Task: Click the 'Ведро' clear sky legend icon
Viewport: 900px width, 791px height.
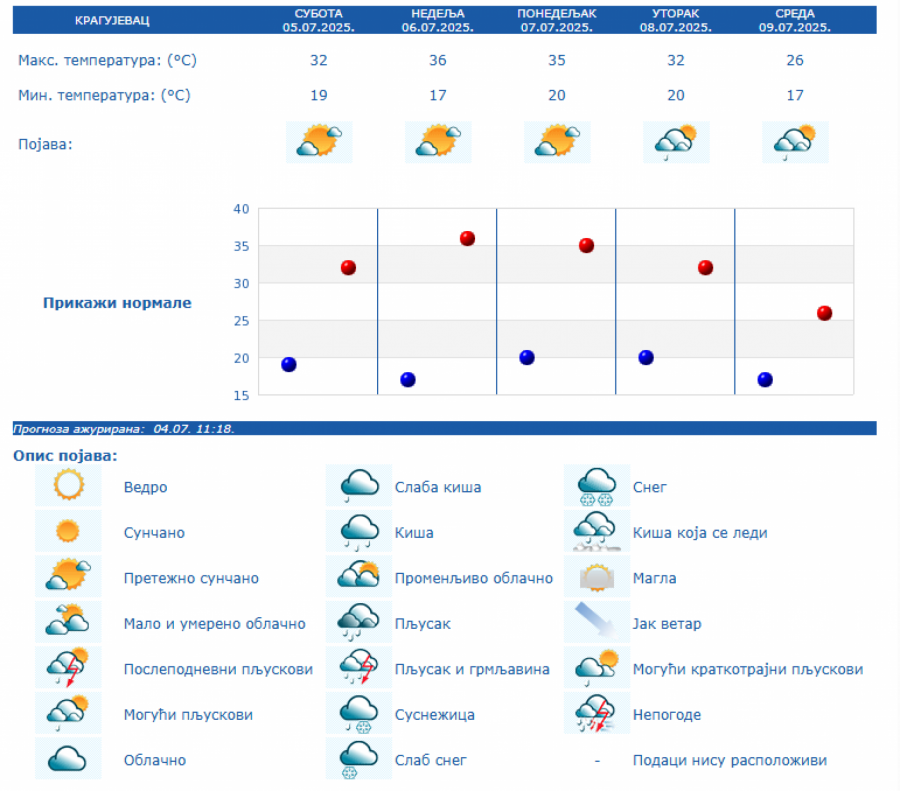Action: (x=69, y=486)
